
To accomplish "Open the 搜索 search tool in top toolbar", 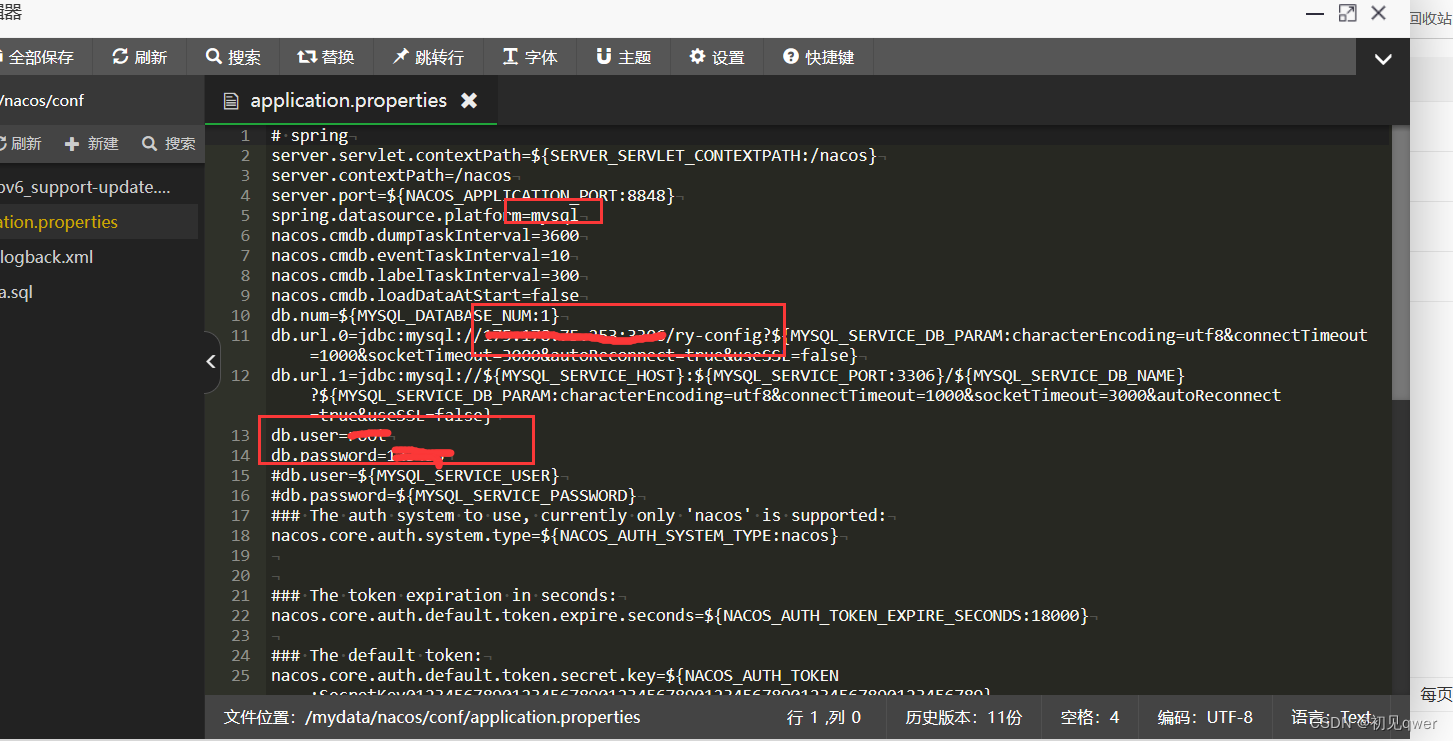I will pos(233,57).
